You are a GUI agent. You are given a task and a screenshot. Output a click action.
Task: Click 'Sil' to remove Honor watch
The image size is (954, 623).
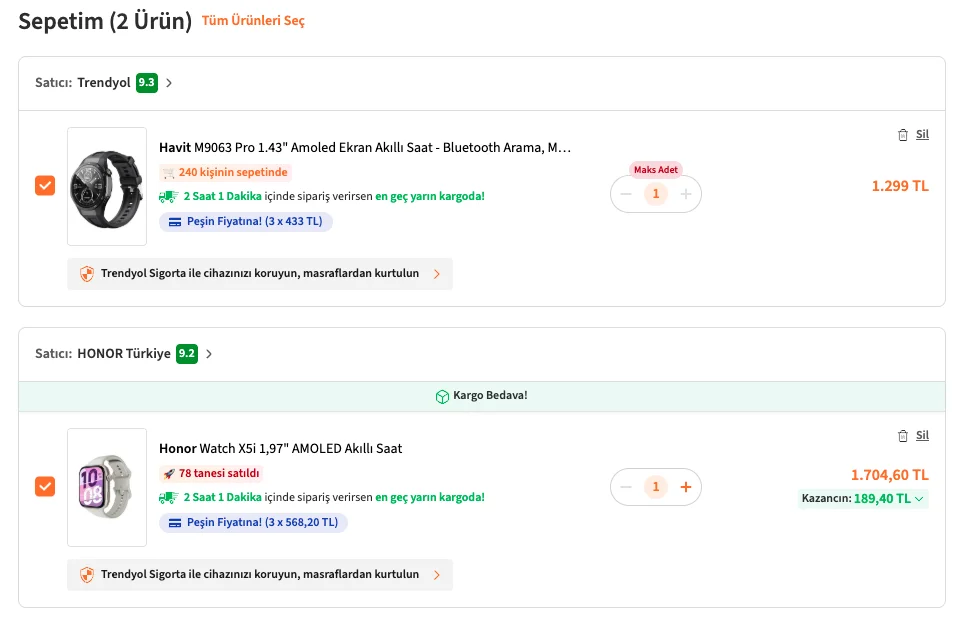pos(922,436)
